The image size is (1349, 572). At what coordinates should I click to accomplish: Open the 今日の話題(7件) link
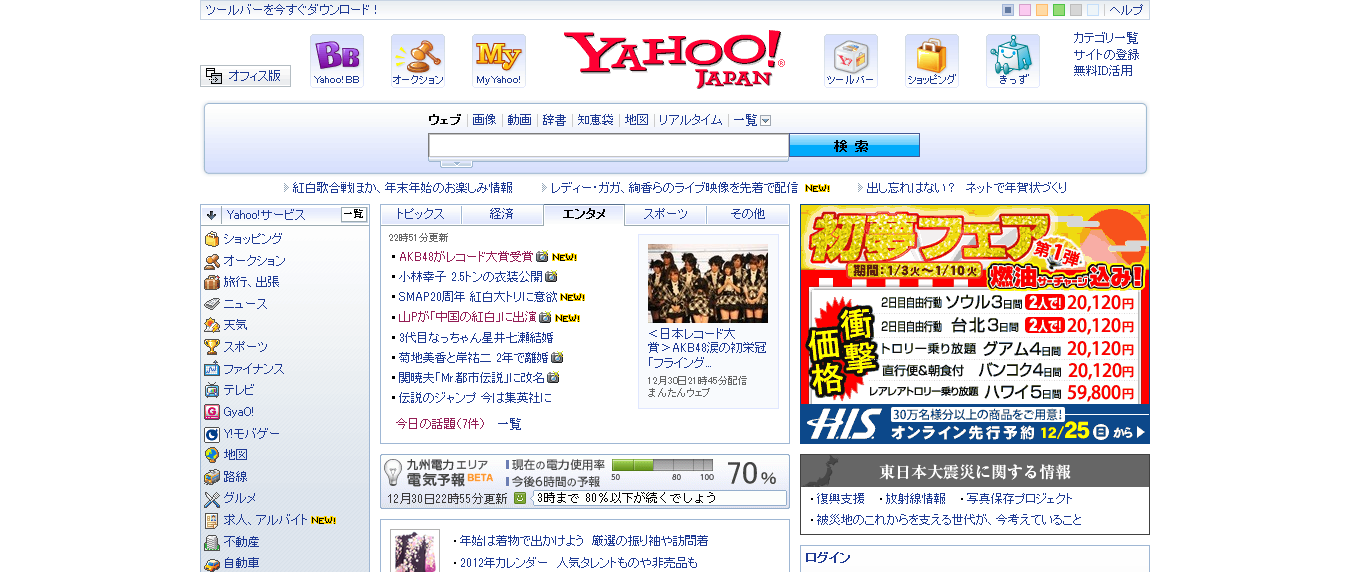point(440,424)
